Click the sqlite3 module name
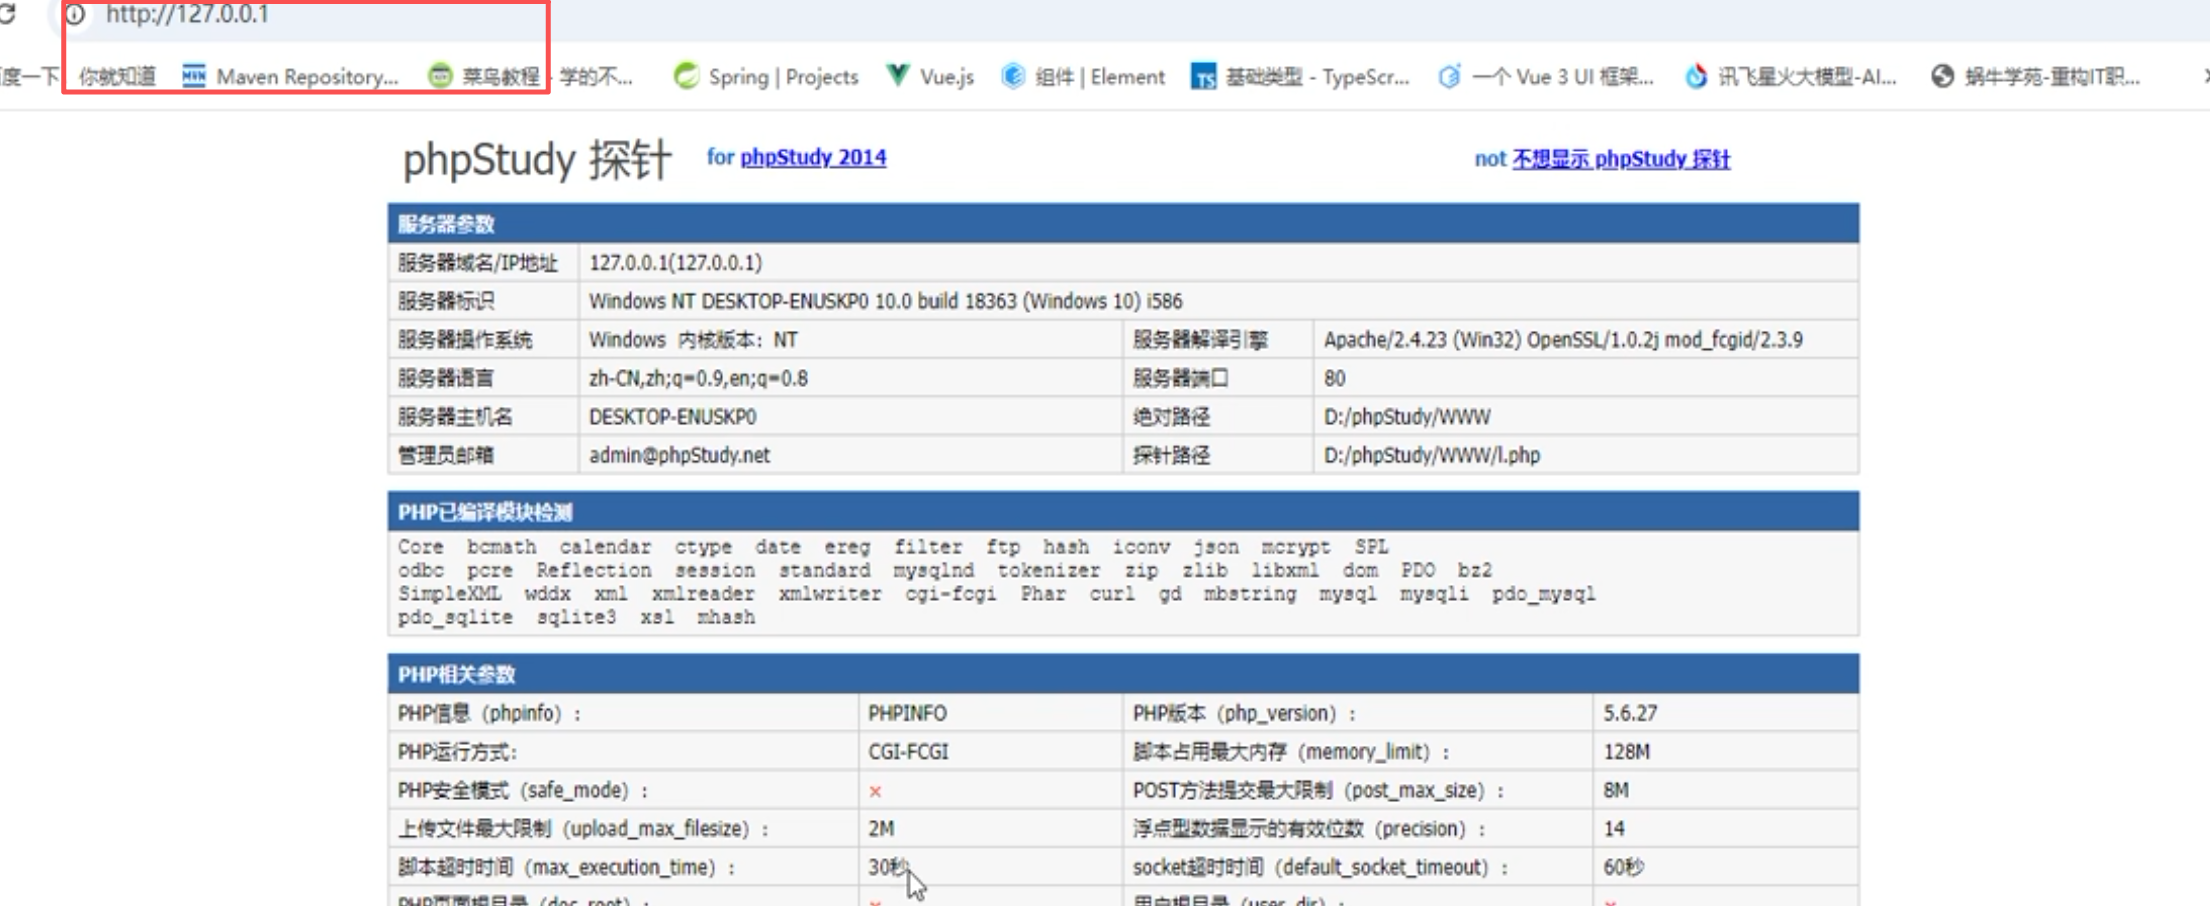Screen dimensions: 2210x906 [x=576, y=617]
